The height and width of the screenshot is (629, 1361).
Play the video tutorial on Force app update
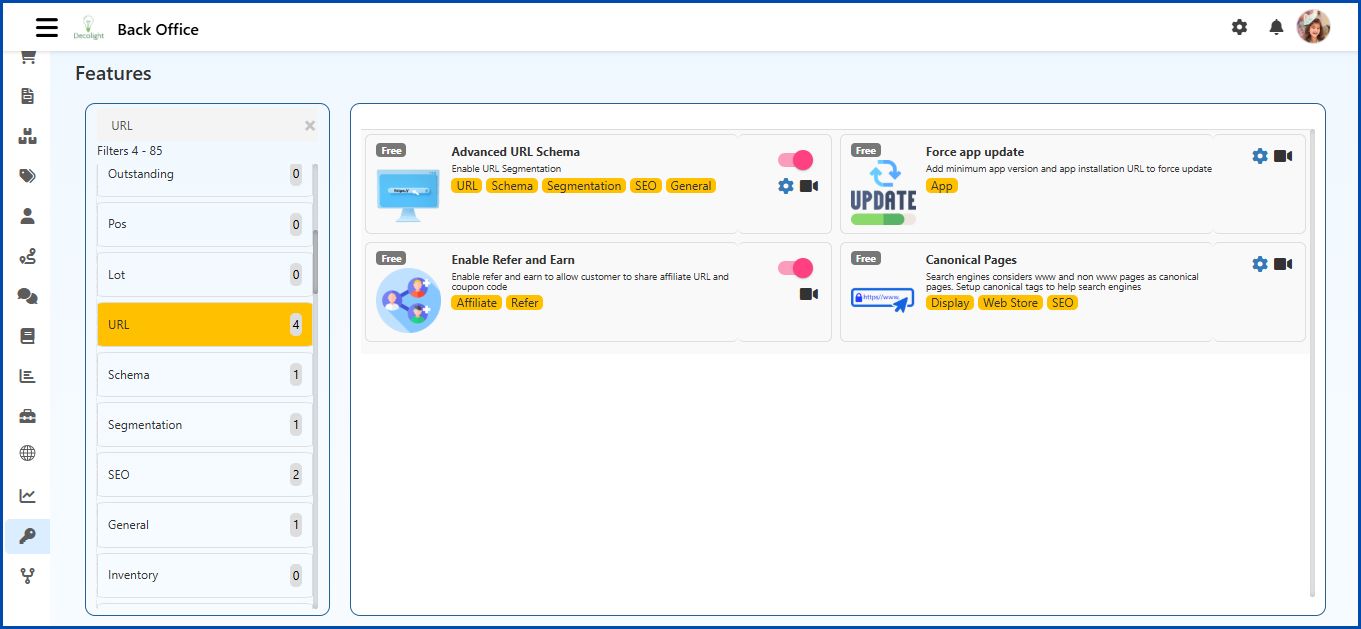[x=1285, y=155]
